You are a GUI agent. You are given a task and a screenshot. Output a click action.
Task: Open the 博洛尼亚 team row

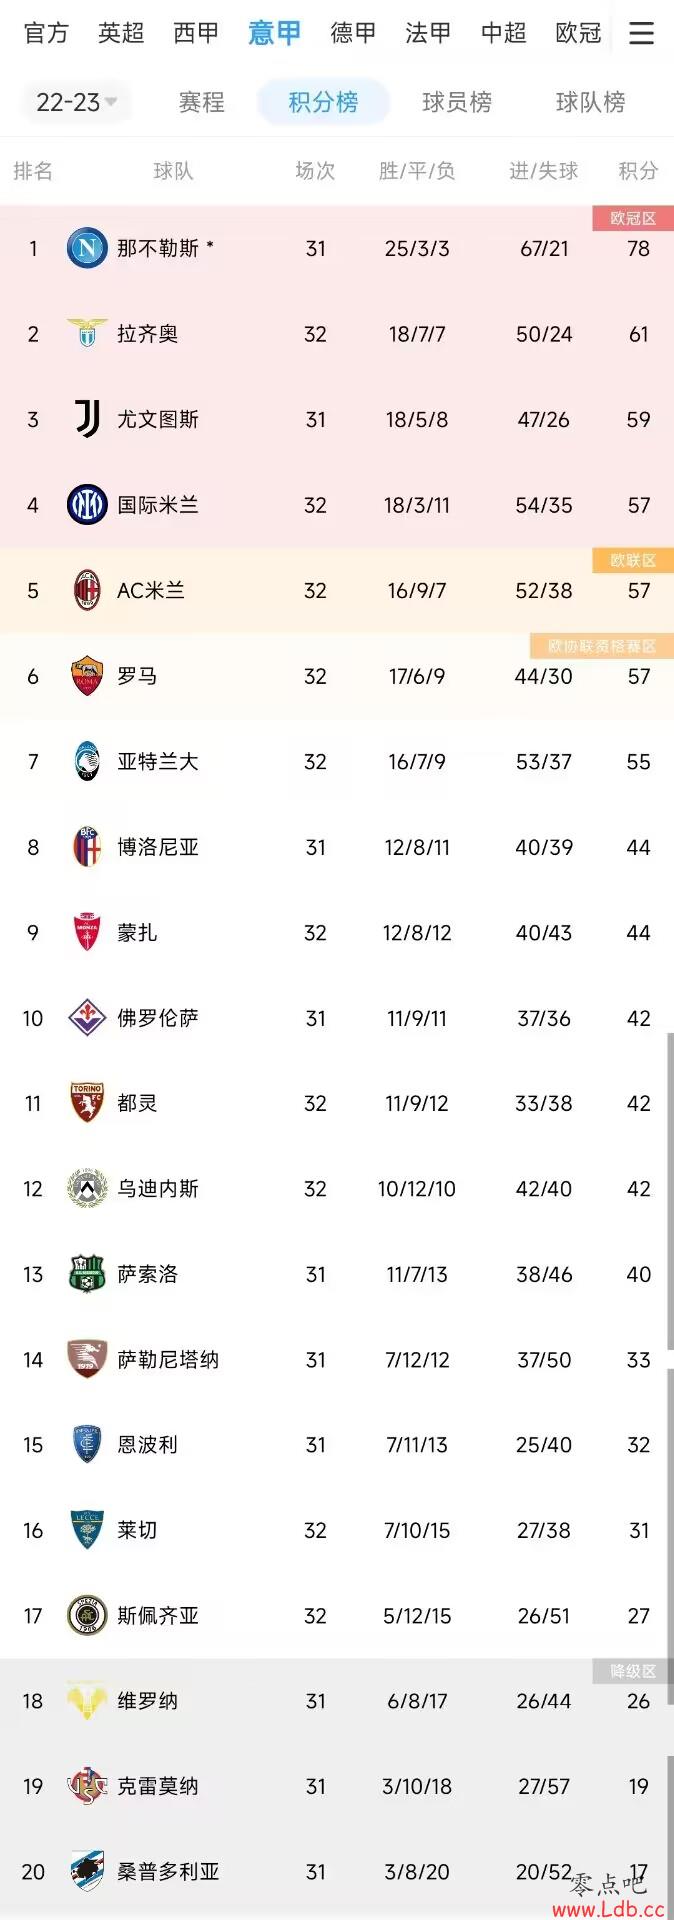[x=337, y=847]
